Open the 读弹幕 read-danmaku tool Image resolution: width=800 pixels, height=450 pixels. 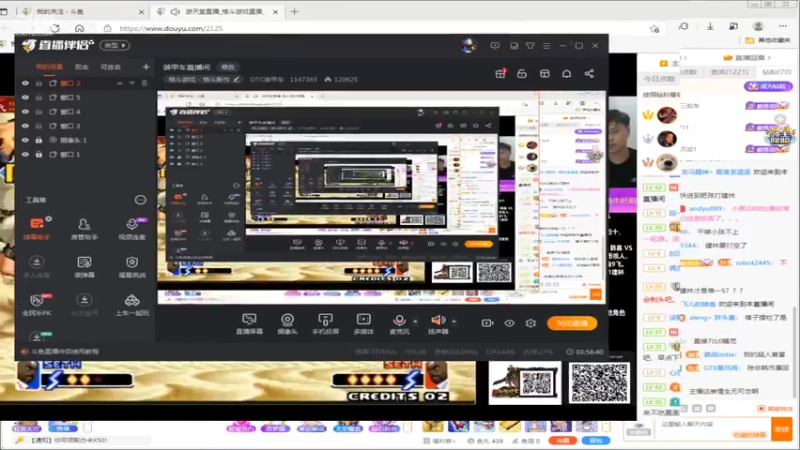pos(84,266)
